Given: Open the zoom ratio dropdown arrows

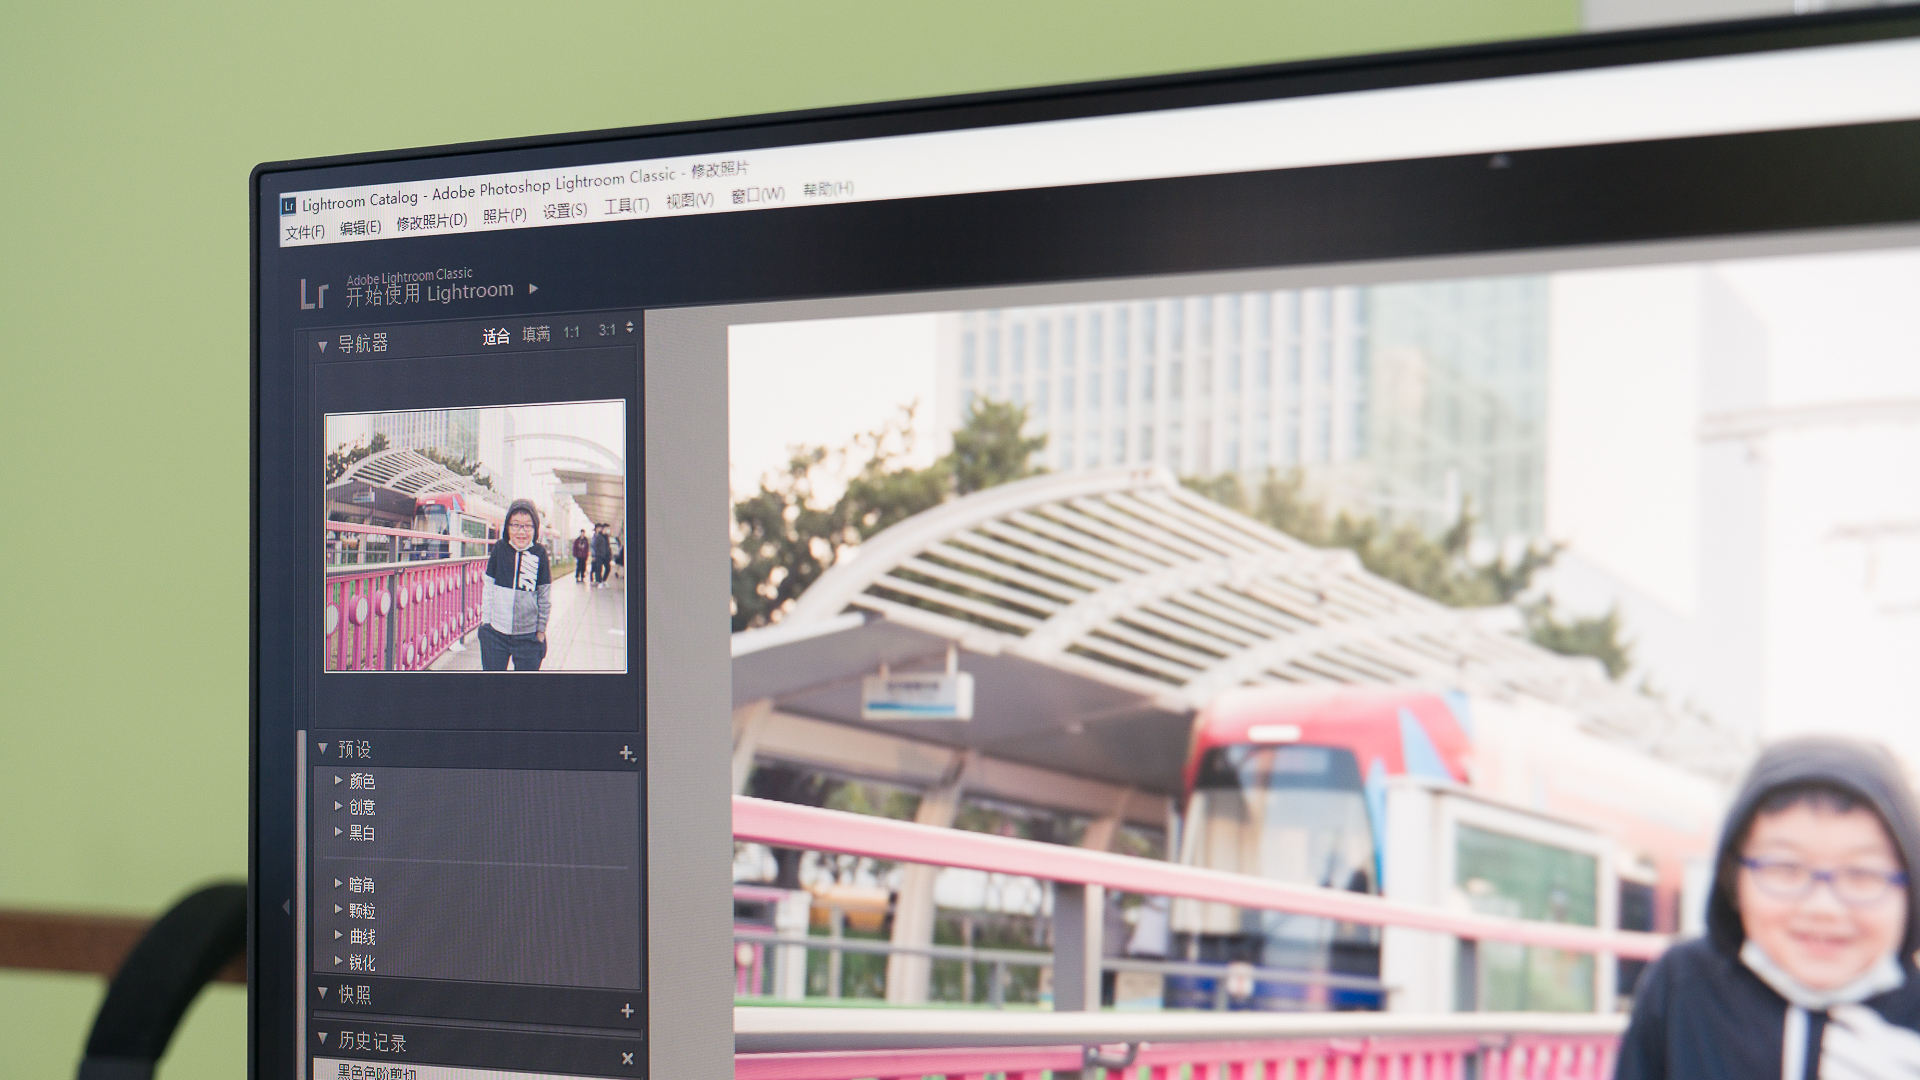Looking at the screenshot, I should (629, 328).
